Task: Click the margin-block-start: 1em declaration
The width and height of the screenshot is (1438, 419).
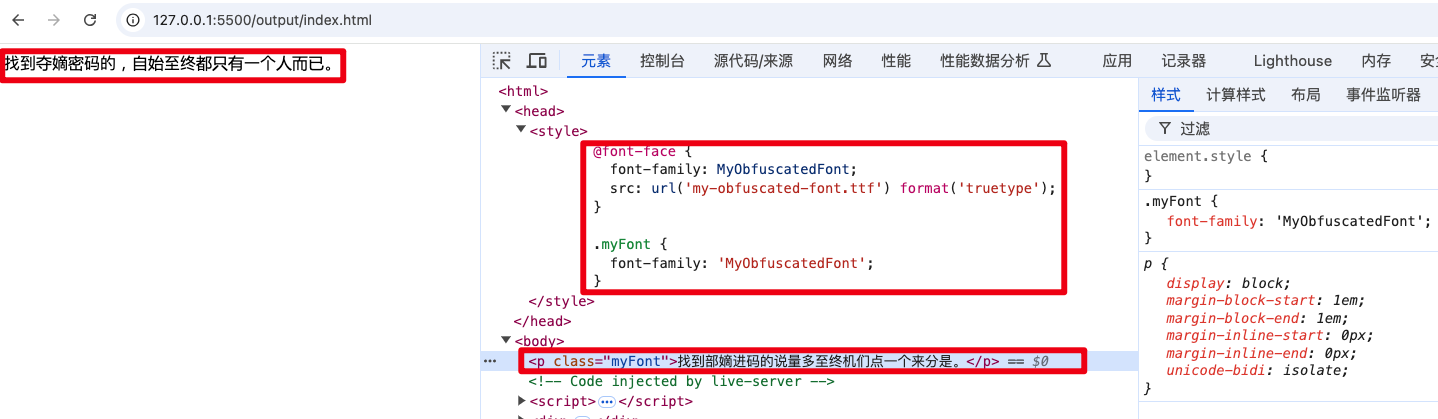Action: coord(1265,300)
